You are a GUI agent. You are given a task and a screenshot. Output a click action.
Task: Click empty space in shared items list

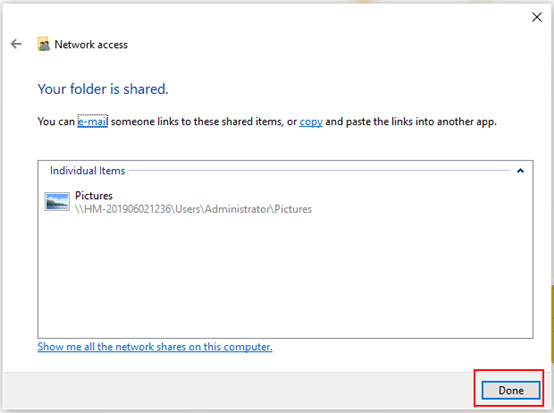[285, 276]
